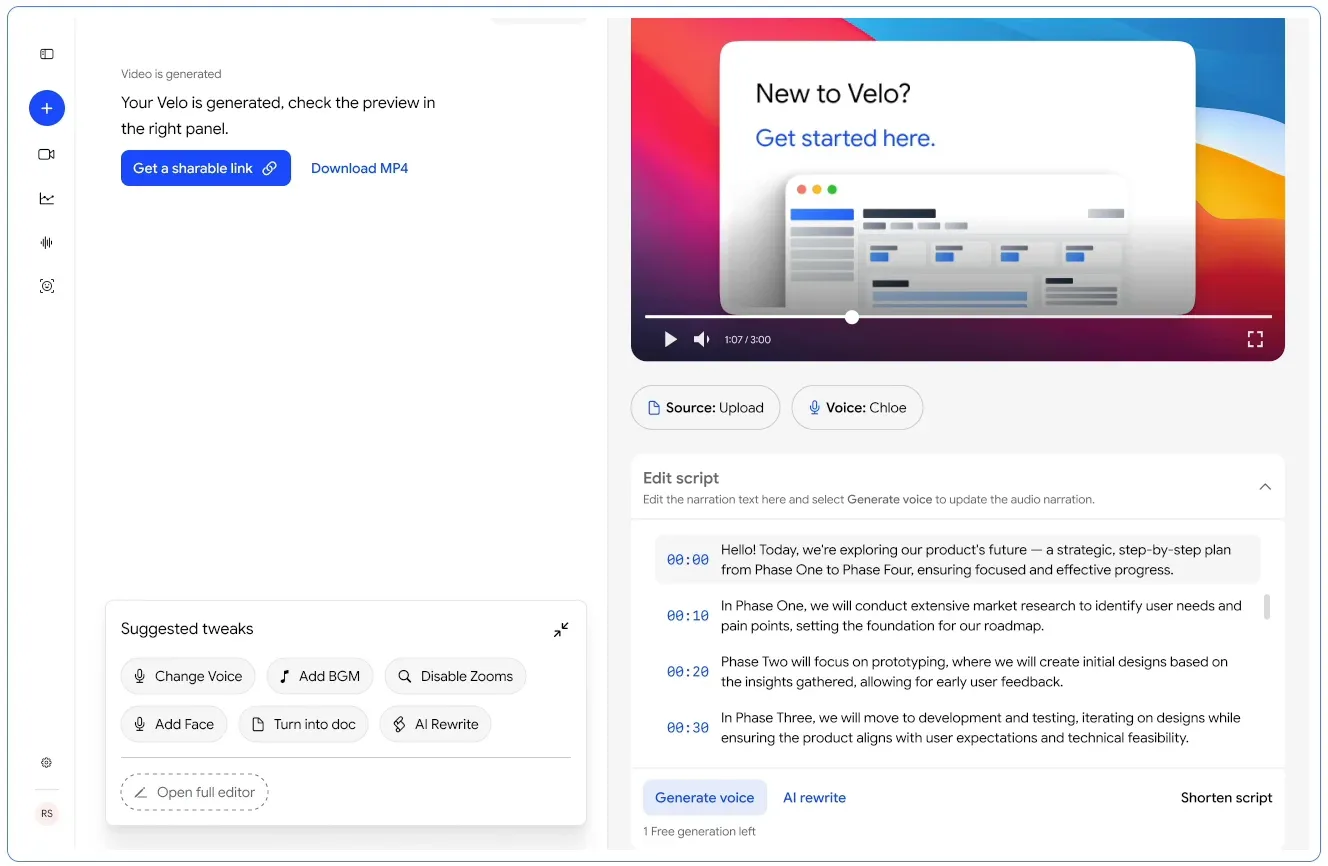This screenshot has height=866, width=1328.
Task: Click the 00:20 timestamp
Action: [688, 672]
